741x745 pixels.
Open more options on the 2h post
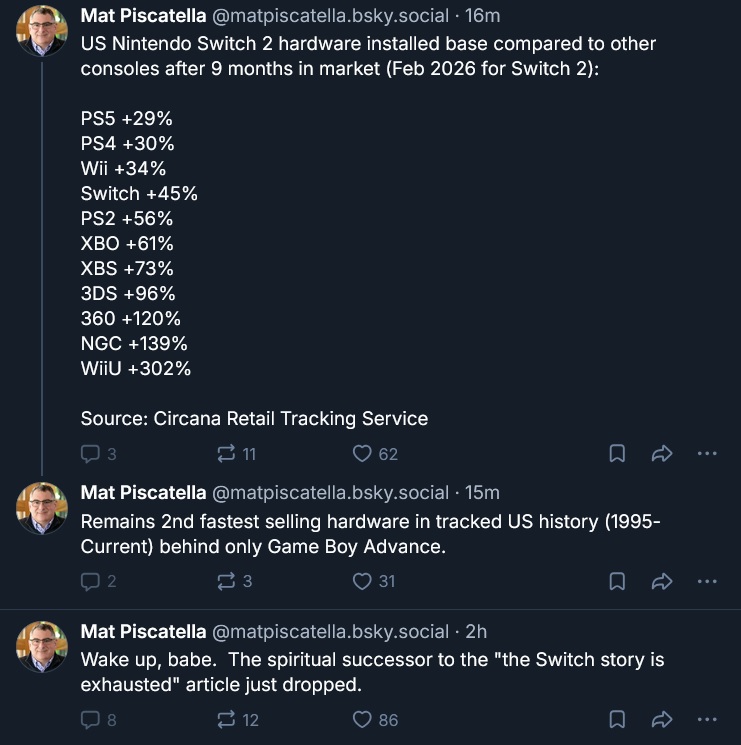(x=707, y=719)
